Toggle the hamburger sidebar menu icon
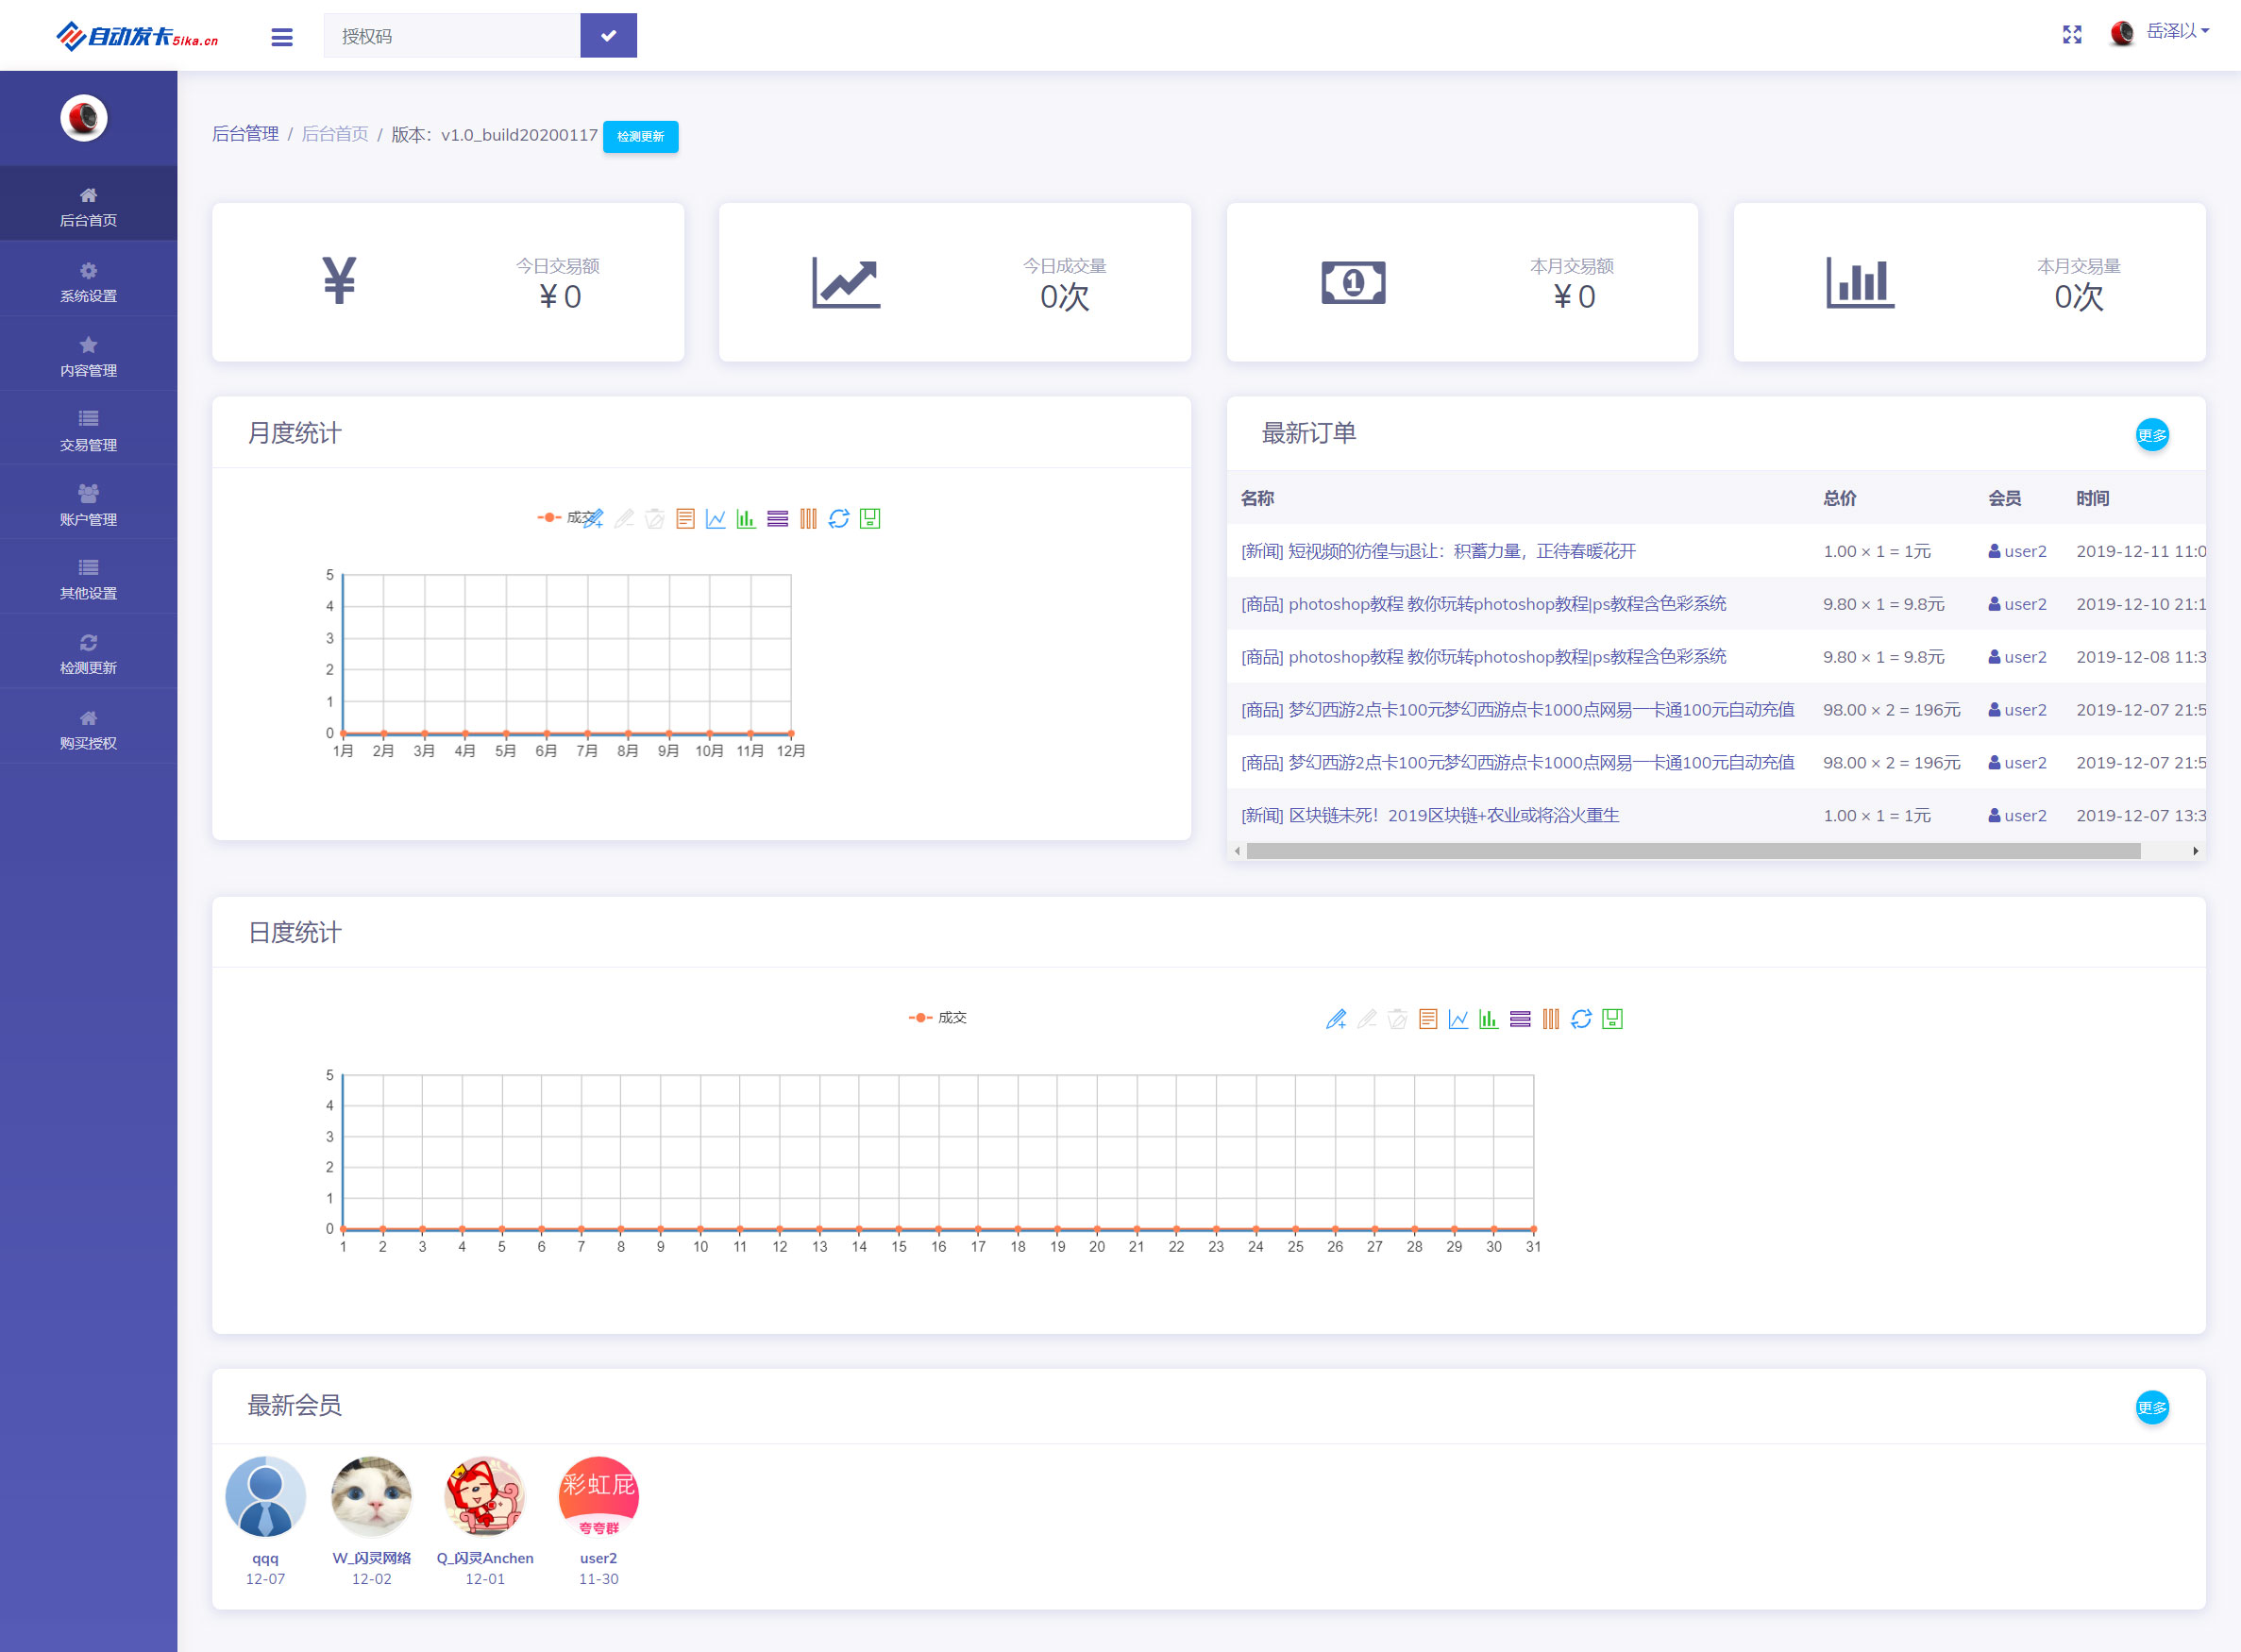This screenshot has height=1652, width=2241. [282, 37]
